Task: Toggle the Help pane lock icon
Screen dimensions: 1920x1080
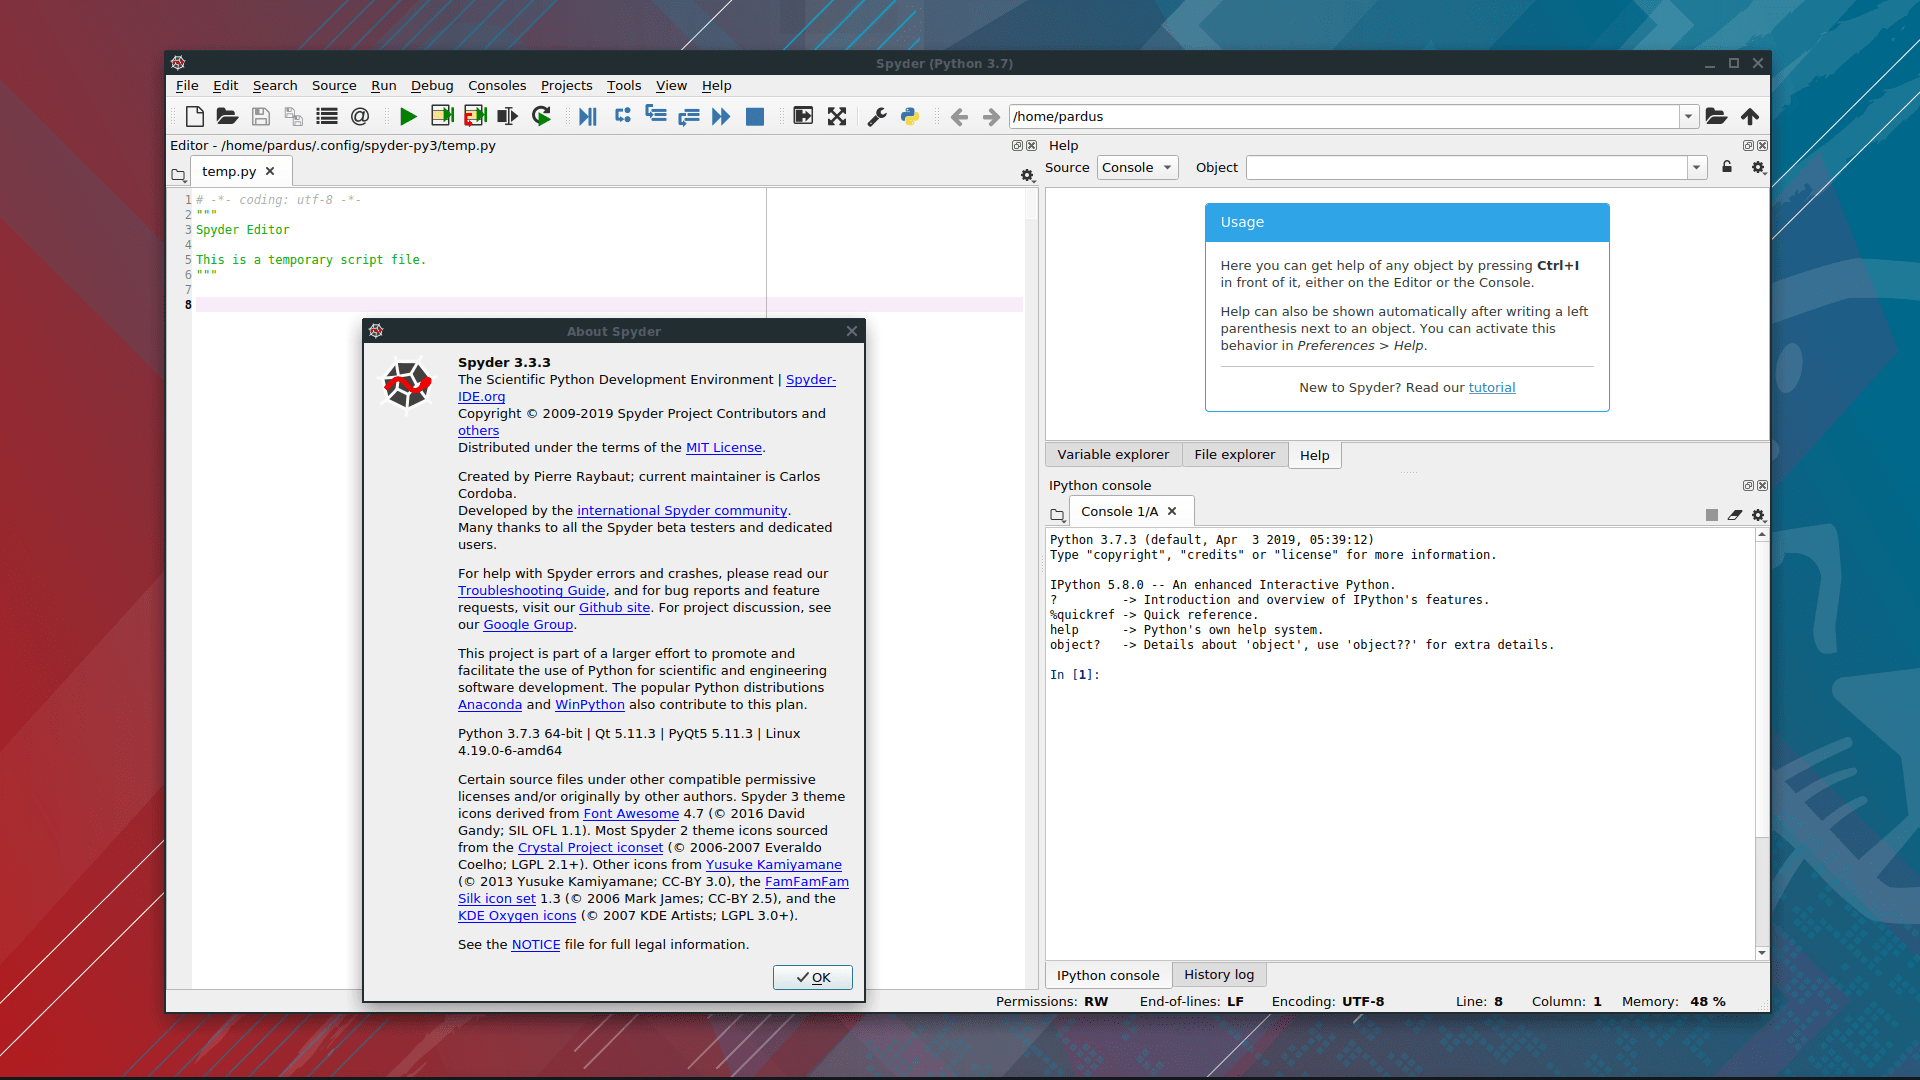Action: click(x=1727, y=167)
